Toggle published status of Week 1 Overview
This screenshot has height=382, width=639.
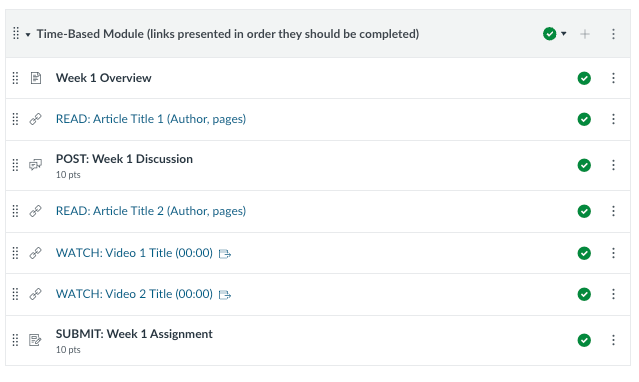584,78
